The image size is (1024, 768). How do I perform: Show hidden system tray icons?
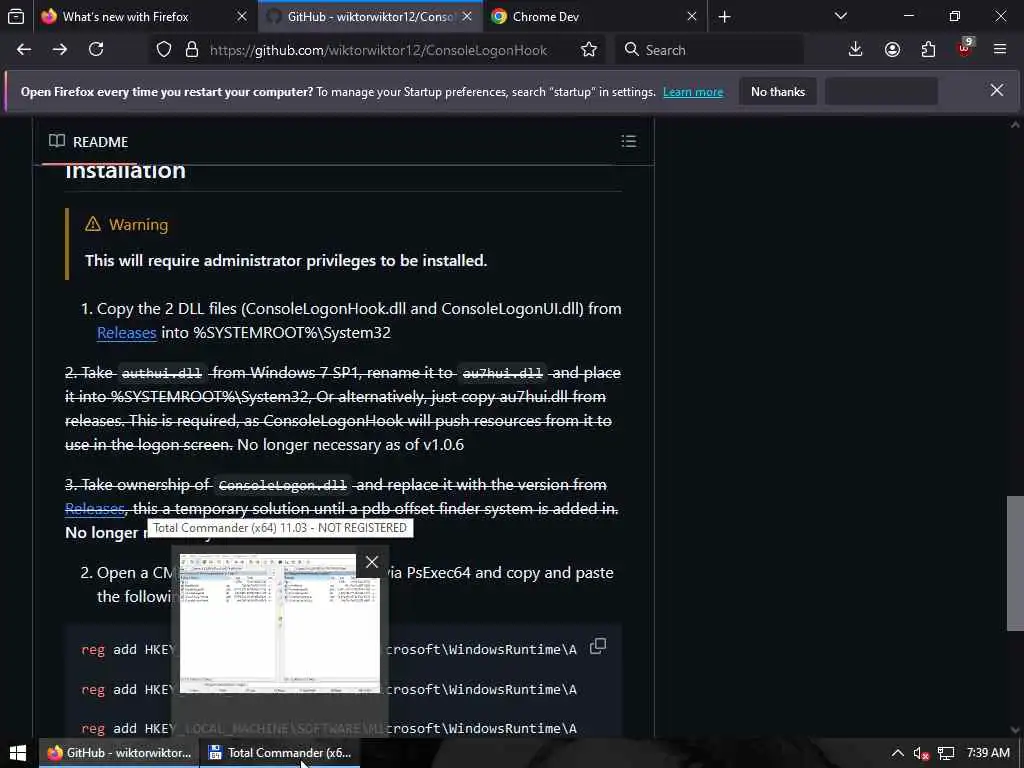tap(898, 753)
